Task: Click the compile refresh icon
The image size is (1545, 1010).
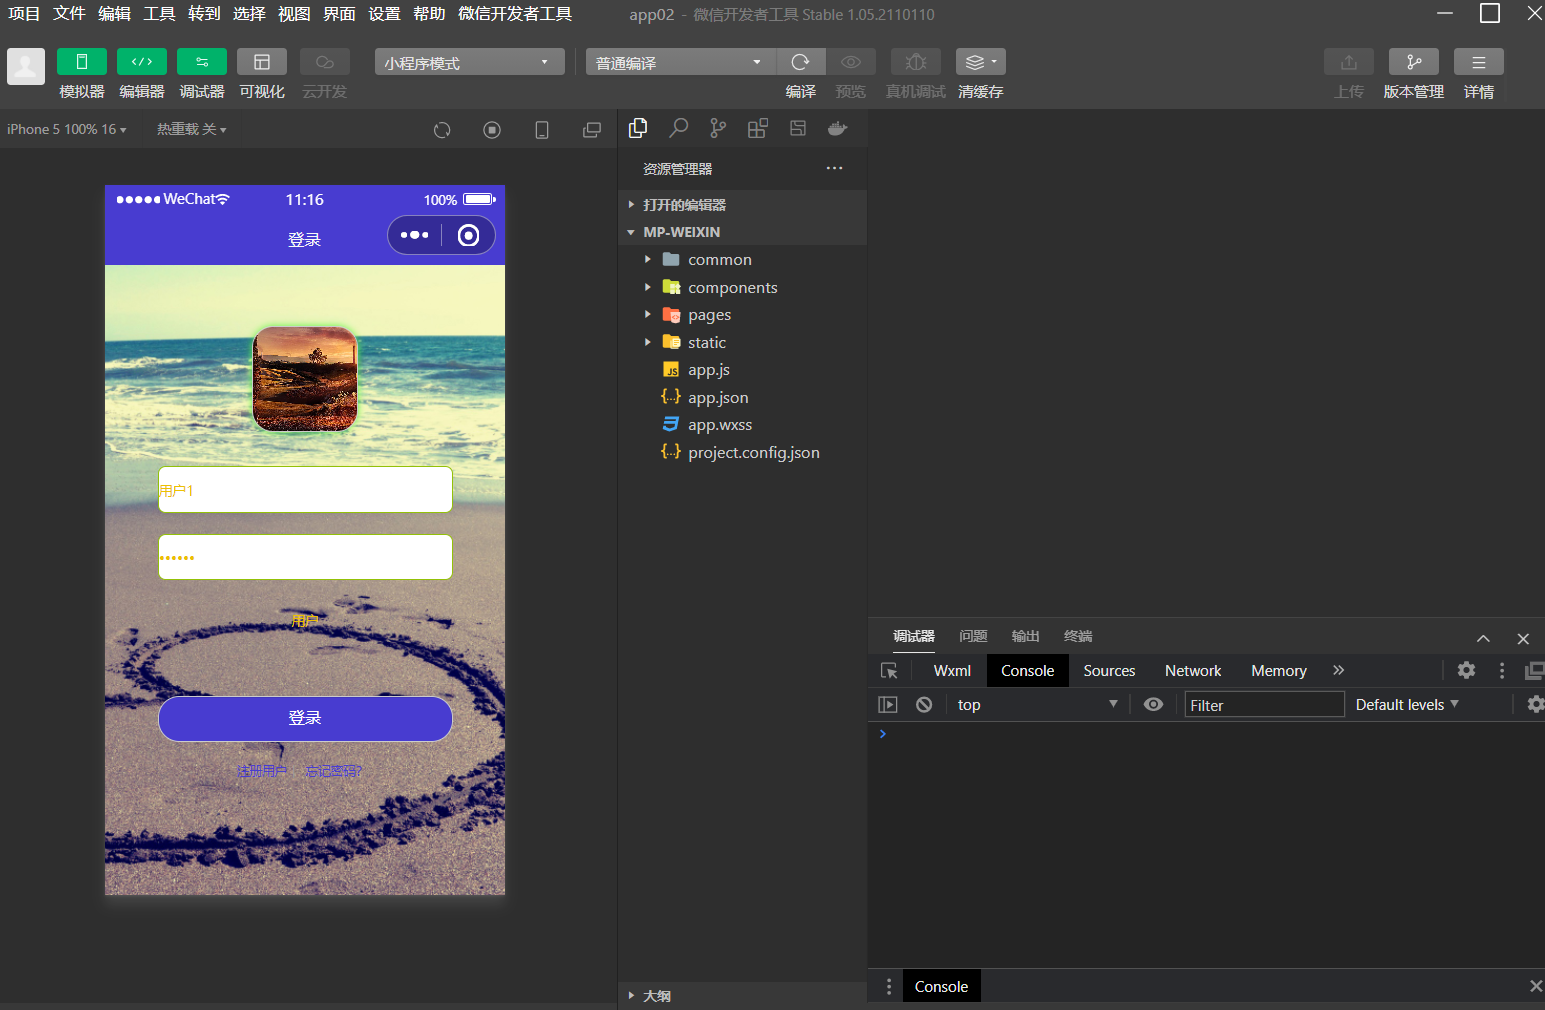Action: click(x=800, y=62)
